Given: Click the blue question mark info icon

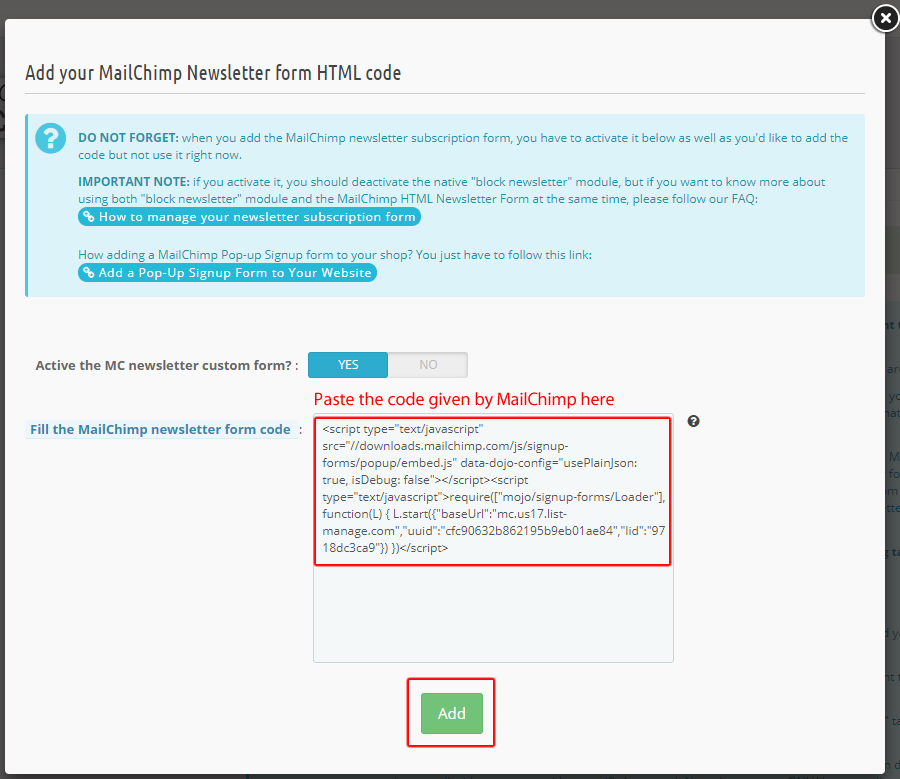Looking at the screenshot, I should [x=51, y=138].
